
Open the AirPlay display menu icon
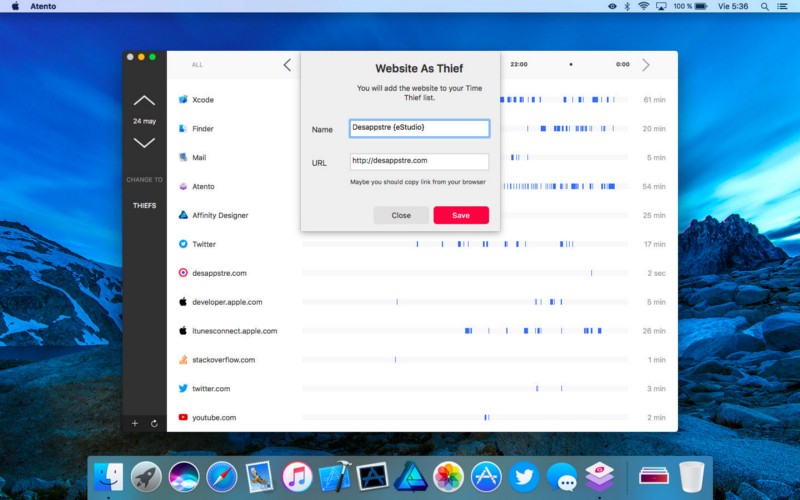tap(661, 6)
